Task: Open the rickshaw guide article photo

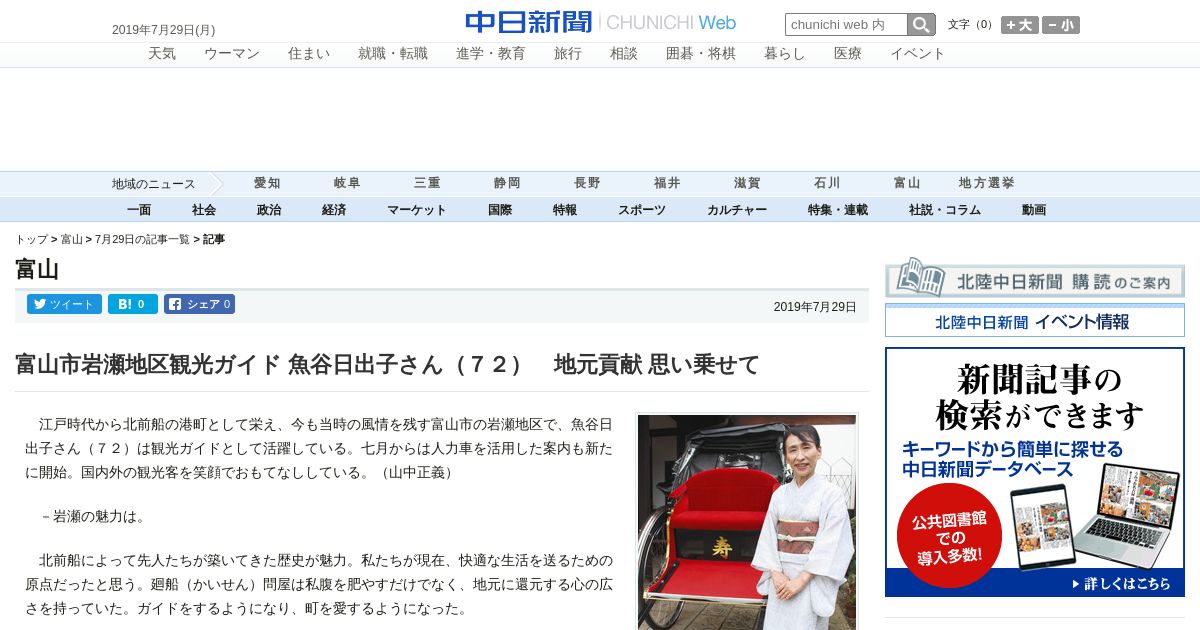Action: pyautogui.click(x=747, y=522)
